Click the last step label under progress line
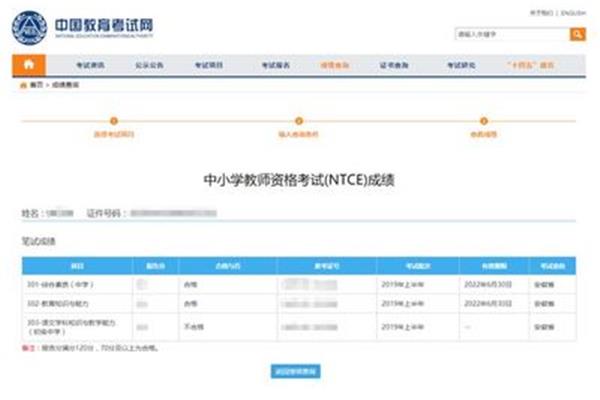Viewport: 600px width, 400px height. [484, 134]
